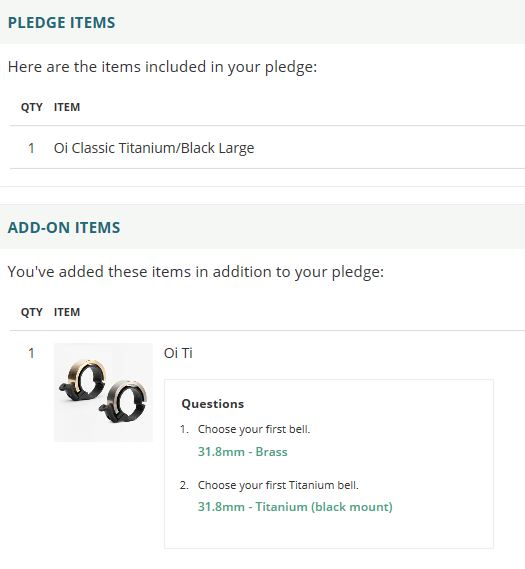Click 'You've added these items' text
525x569 pixels.
tap(196, 272)
